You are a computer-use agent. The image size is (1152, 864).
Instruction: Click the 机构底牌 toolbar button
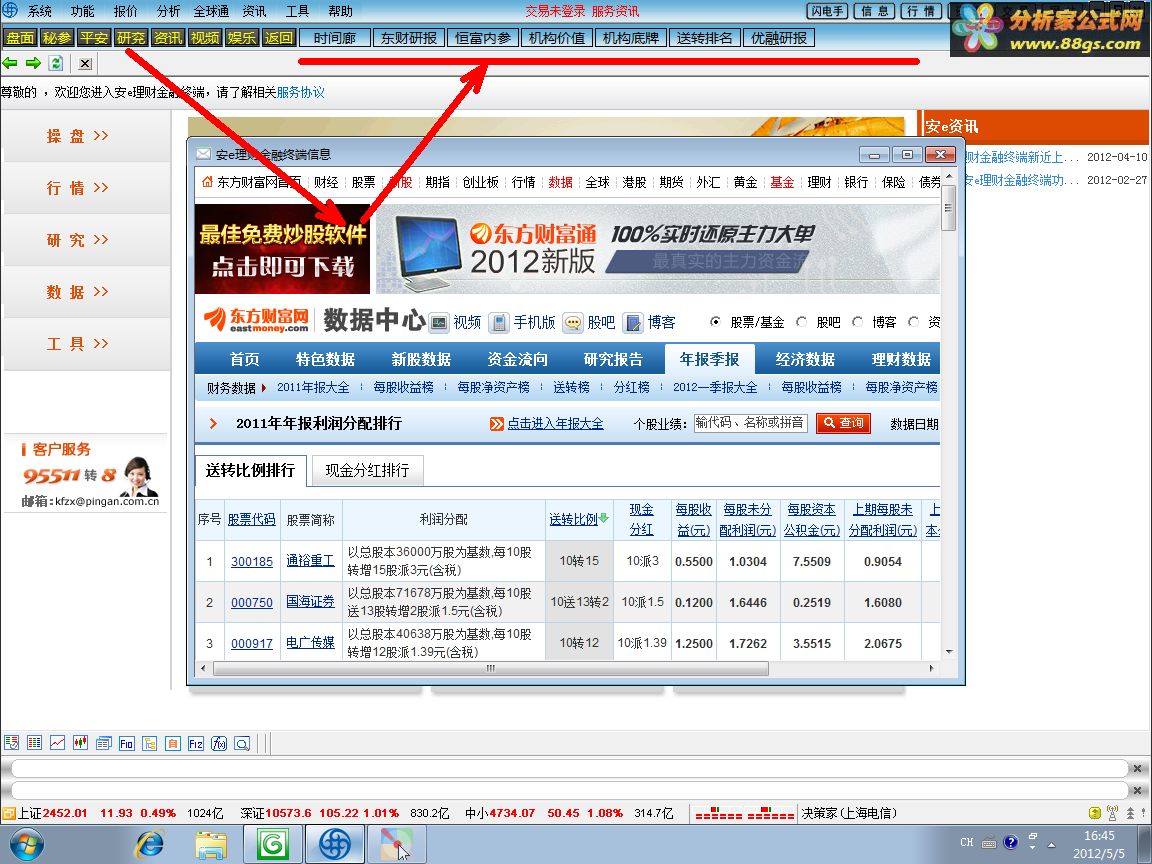[x=630, y=37]
